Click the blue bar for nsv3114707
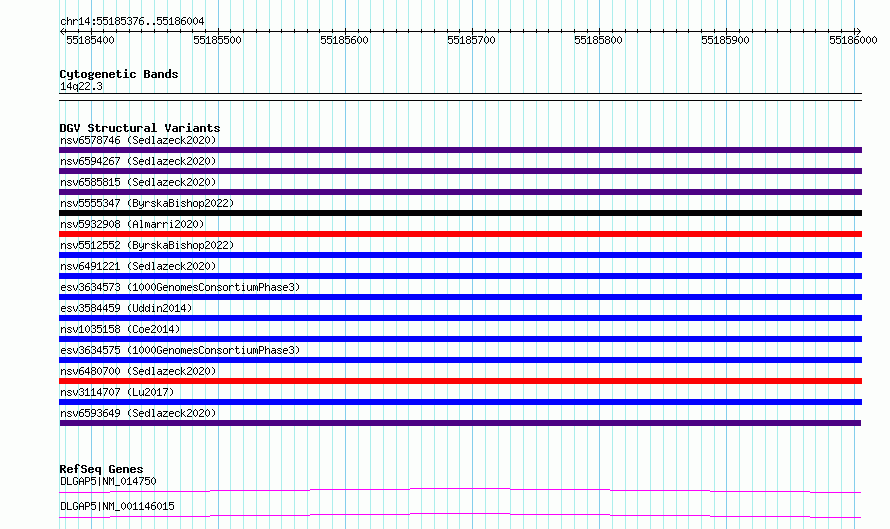Viewport: 890px width, 529px height. pyautogui.click(x=460, y=402)
